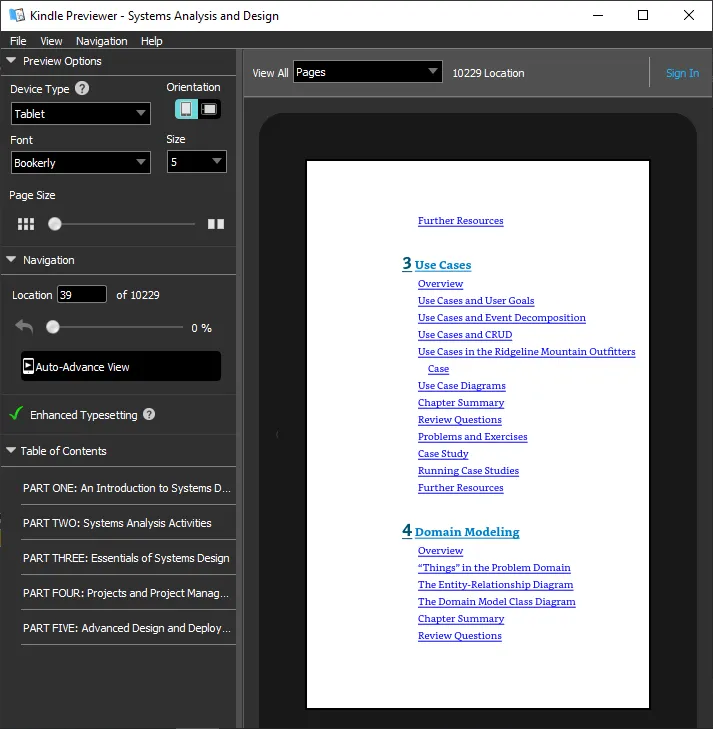The height and width of the screenshot is (729, 713).
Task: Follow Chapter Summary link under Domain Modeling
Action: coord(461,619)
